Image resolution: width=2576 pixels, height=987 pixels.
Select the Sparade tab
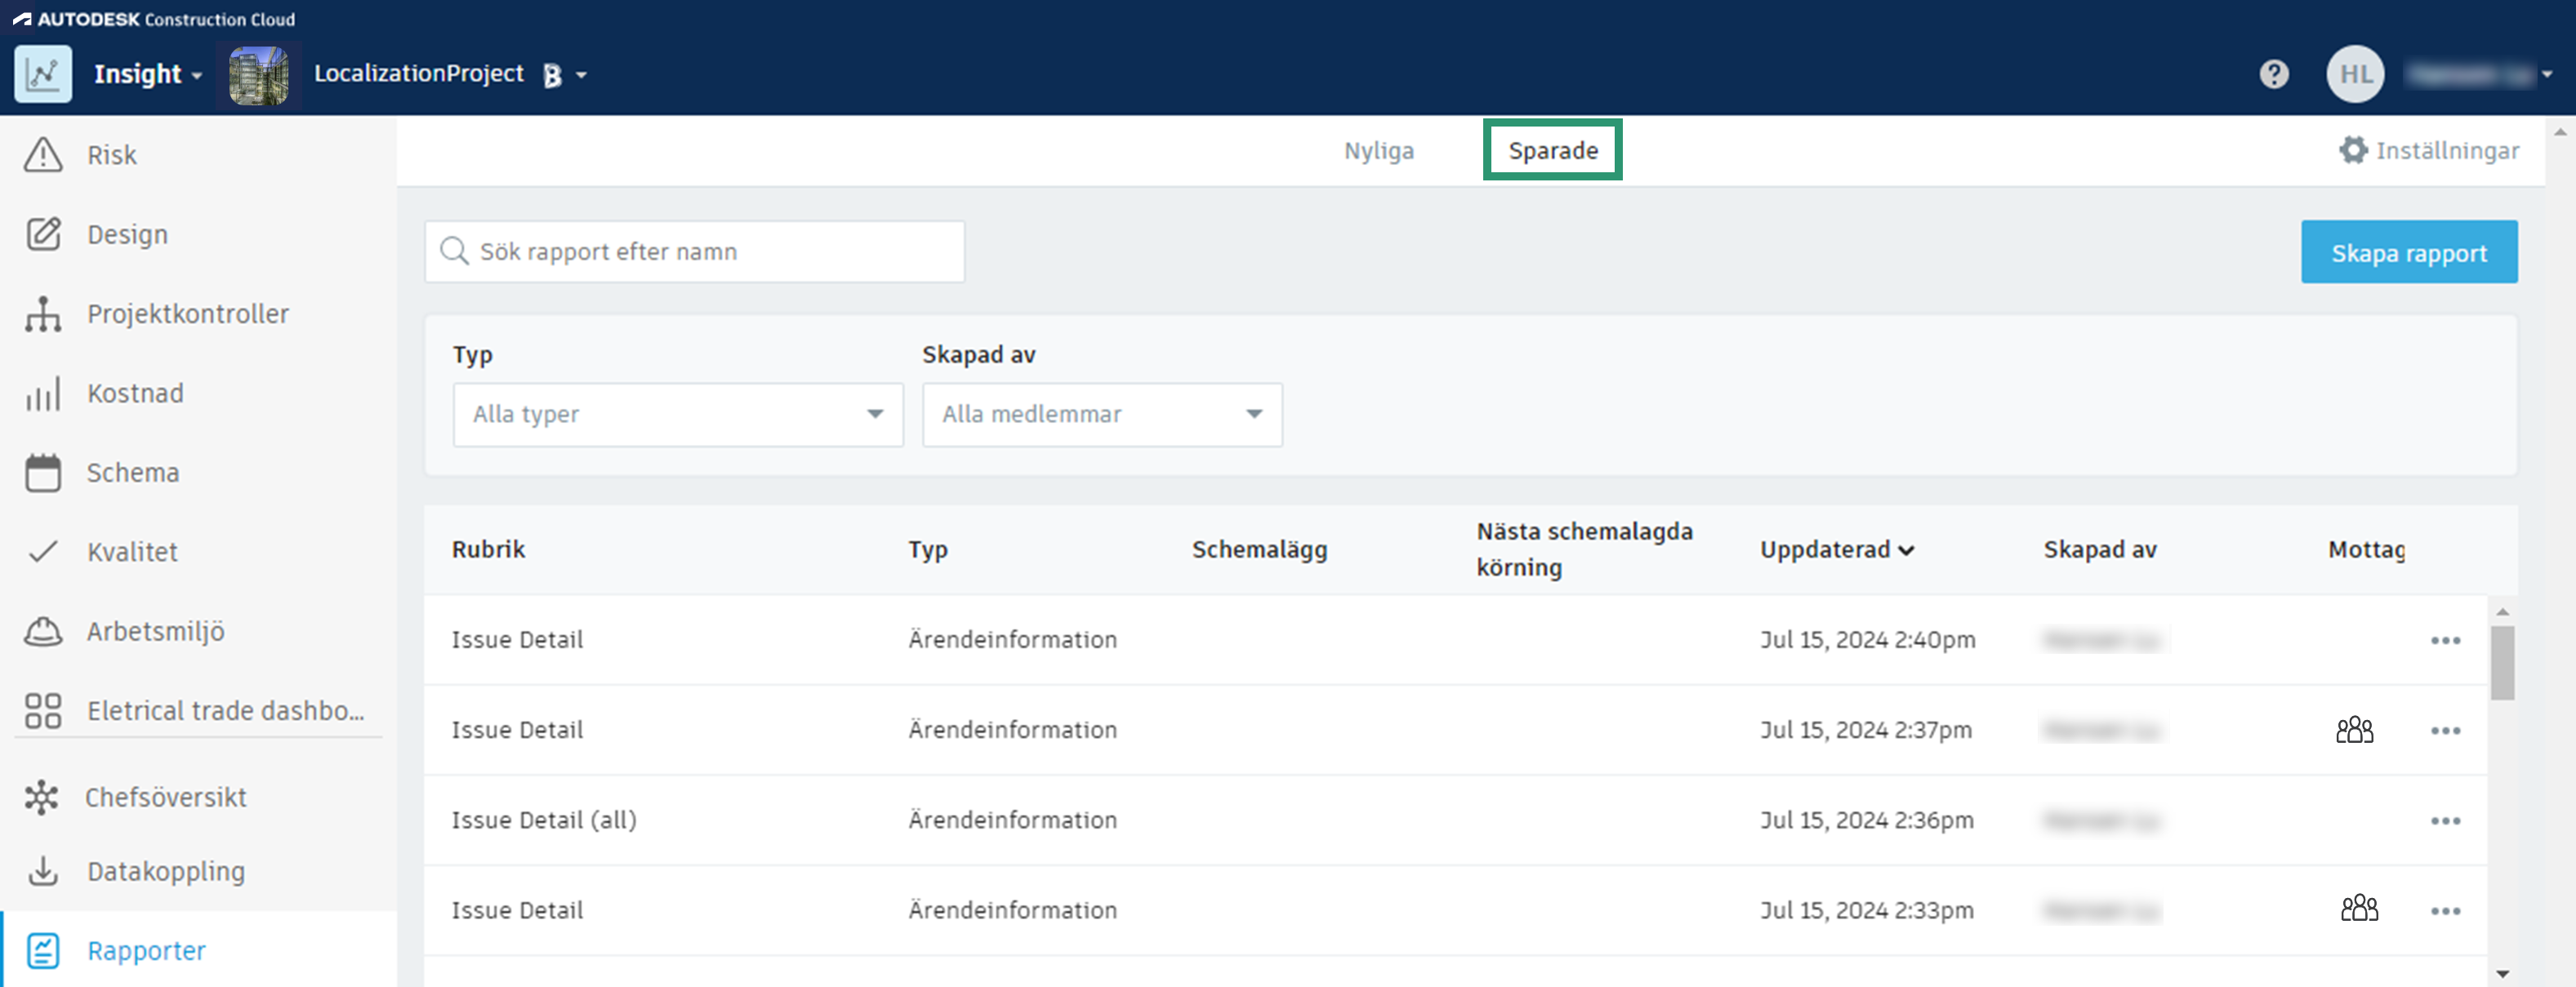tap(1552, 151)
